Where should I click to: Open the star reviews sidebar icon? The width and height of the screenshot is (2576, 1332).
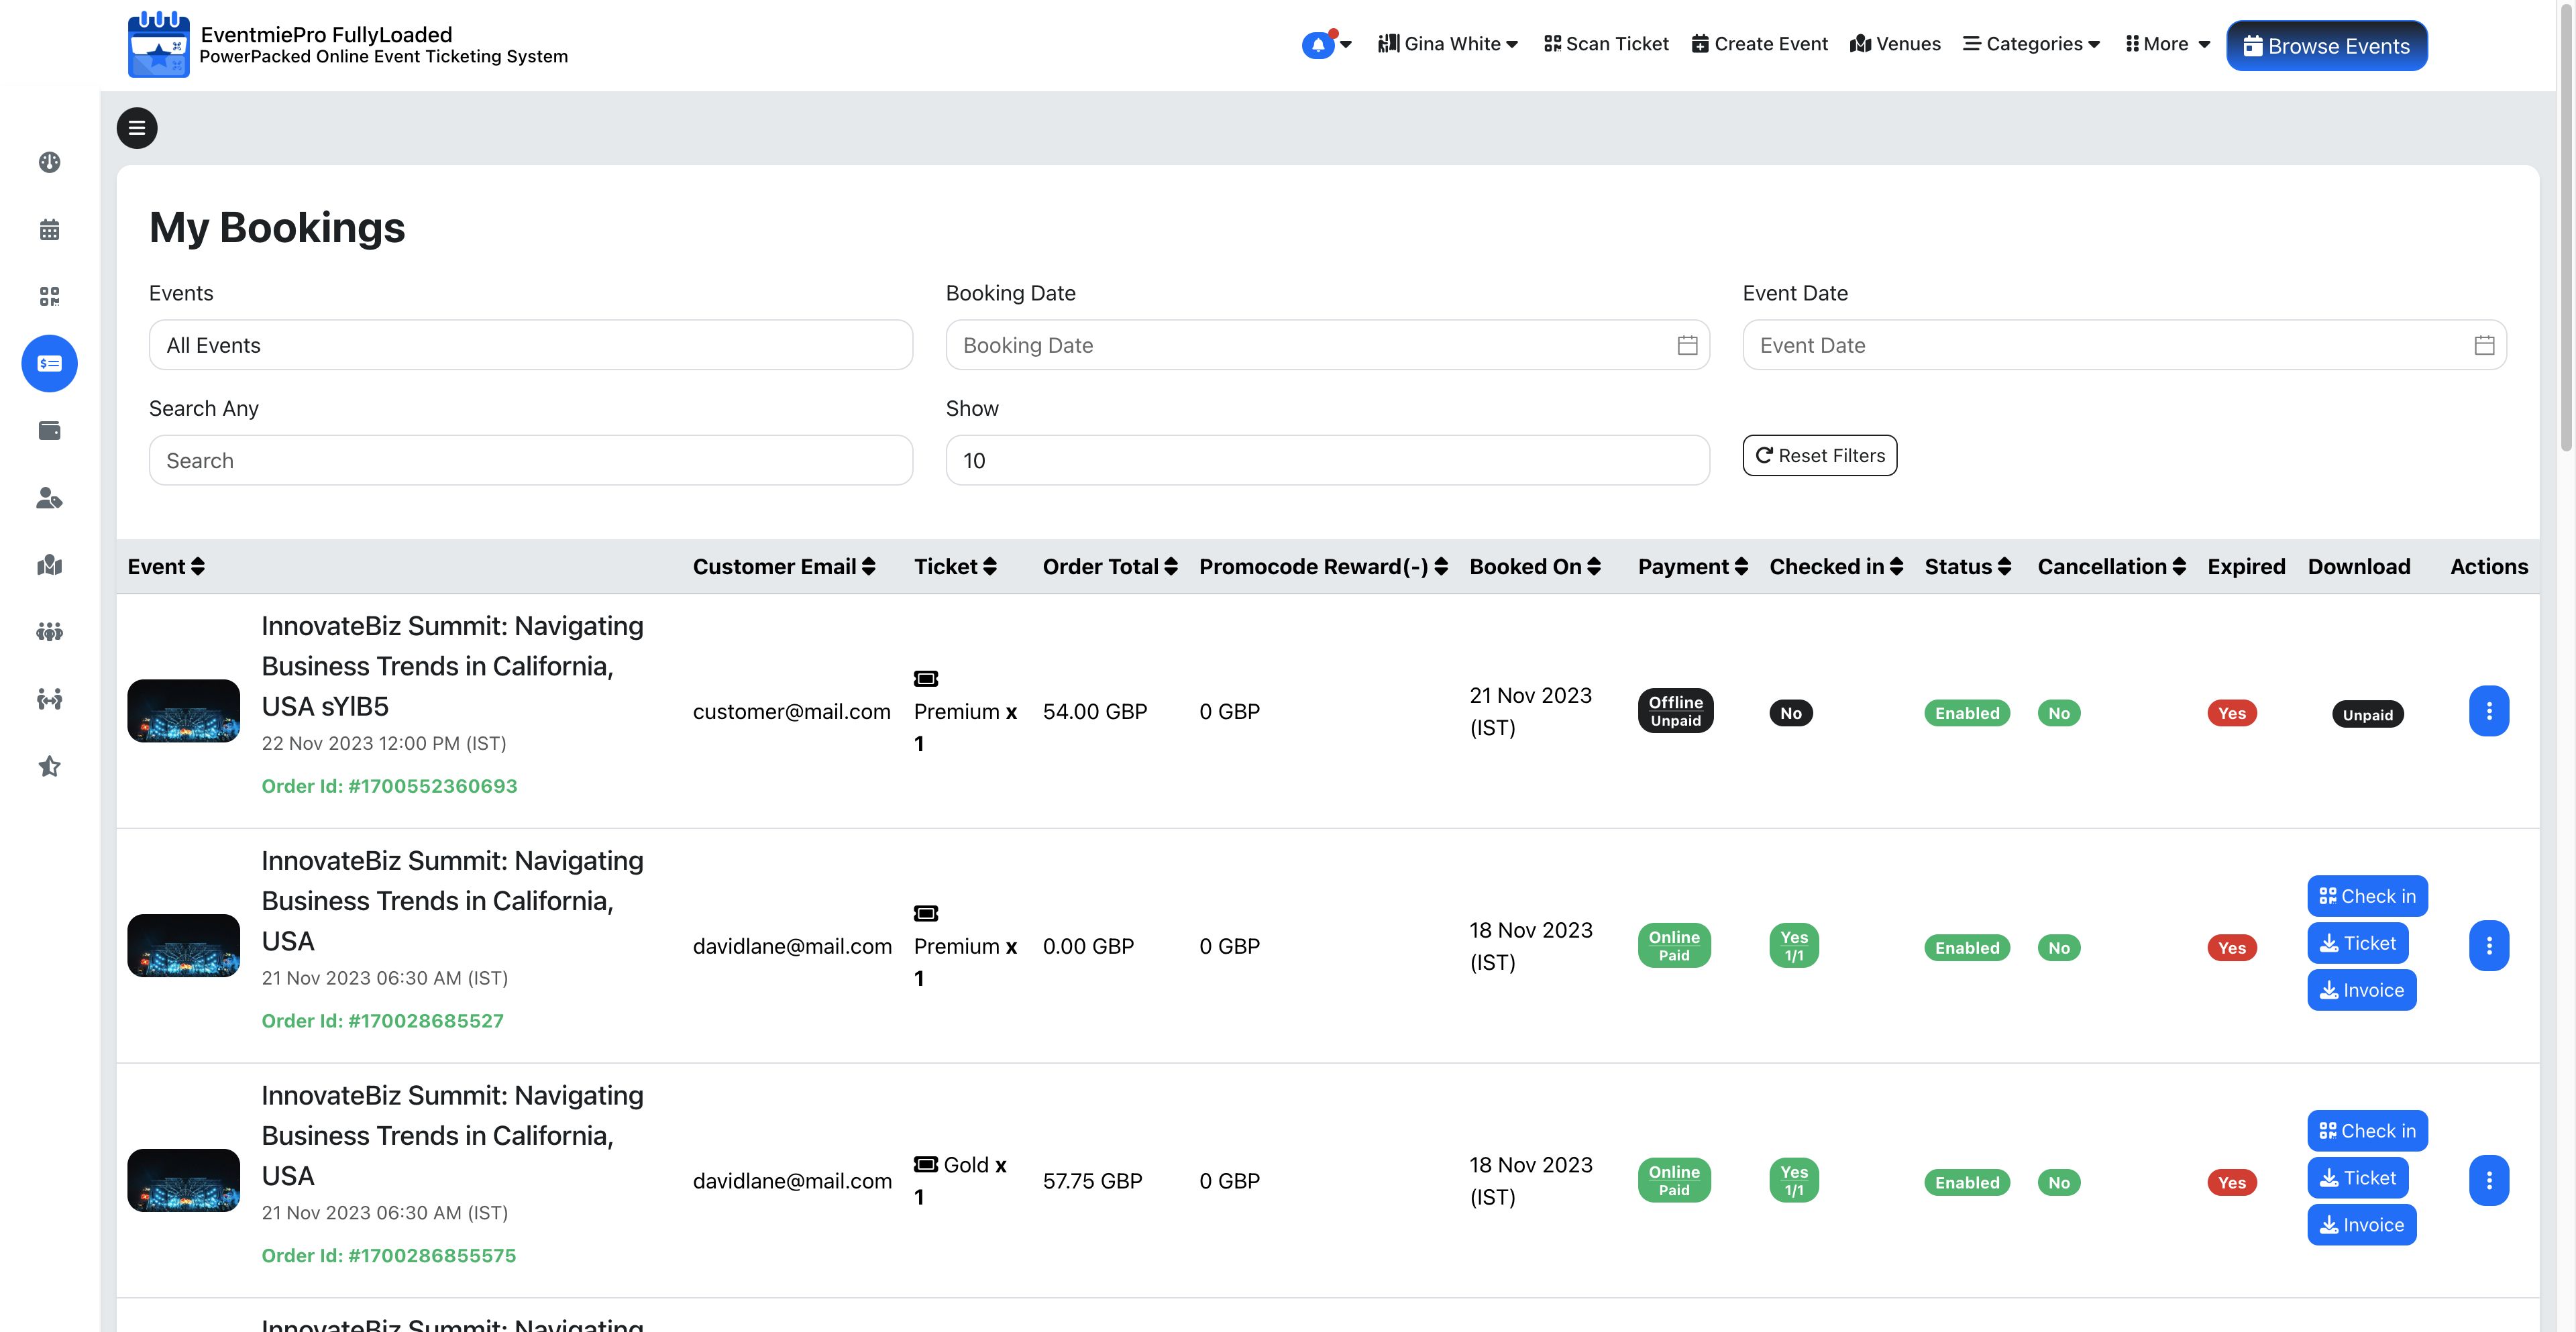49,766
